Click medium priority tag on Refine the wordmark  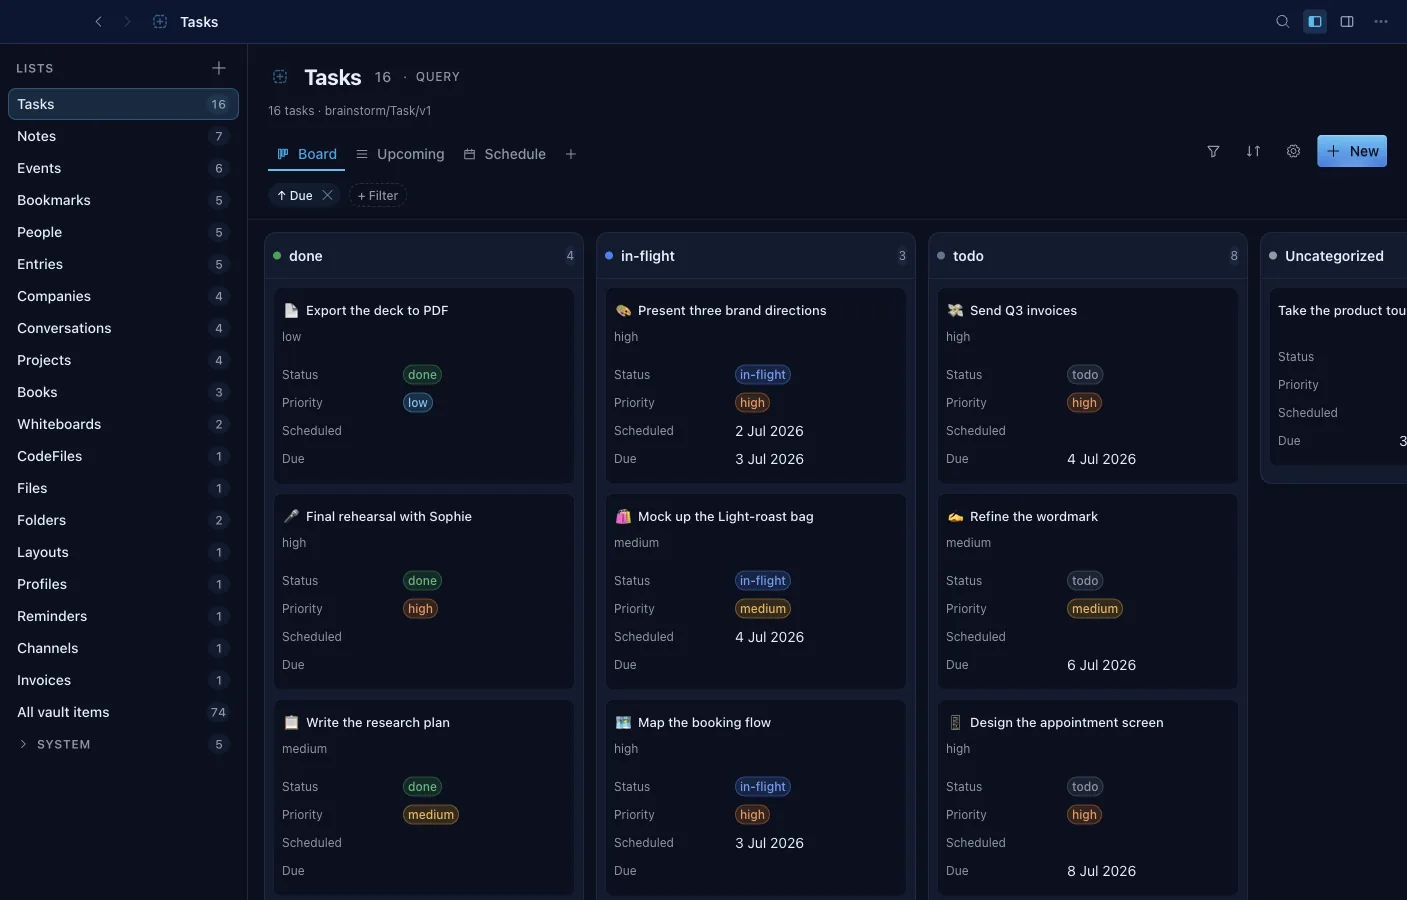(1095, 609)
